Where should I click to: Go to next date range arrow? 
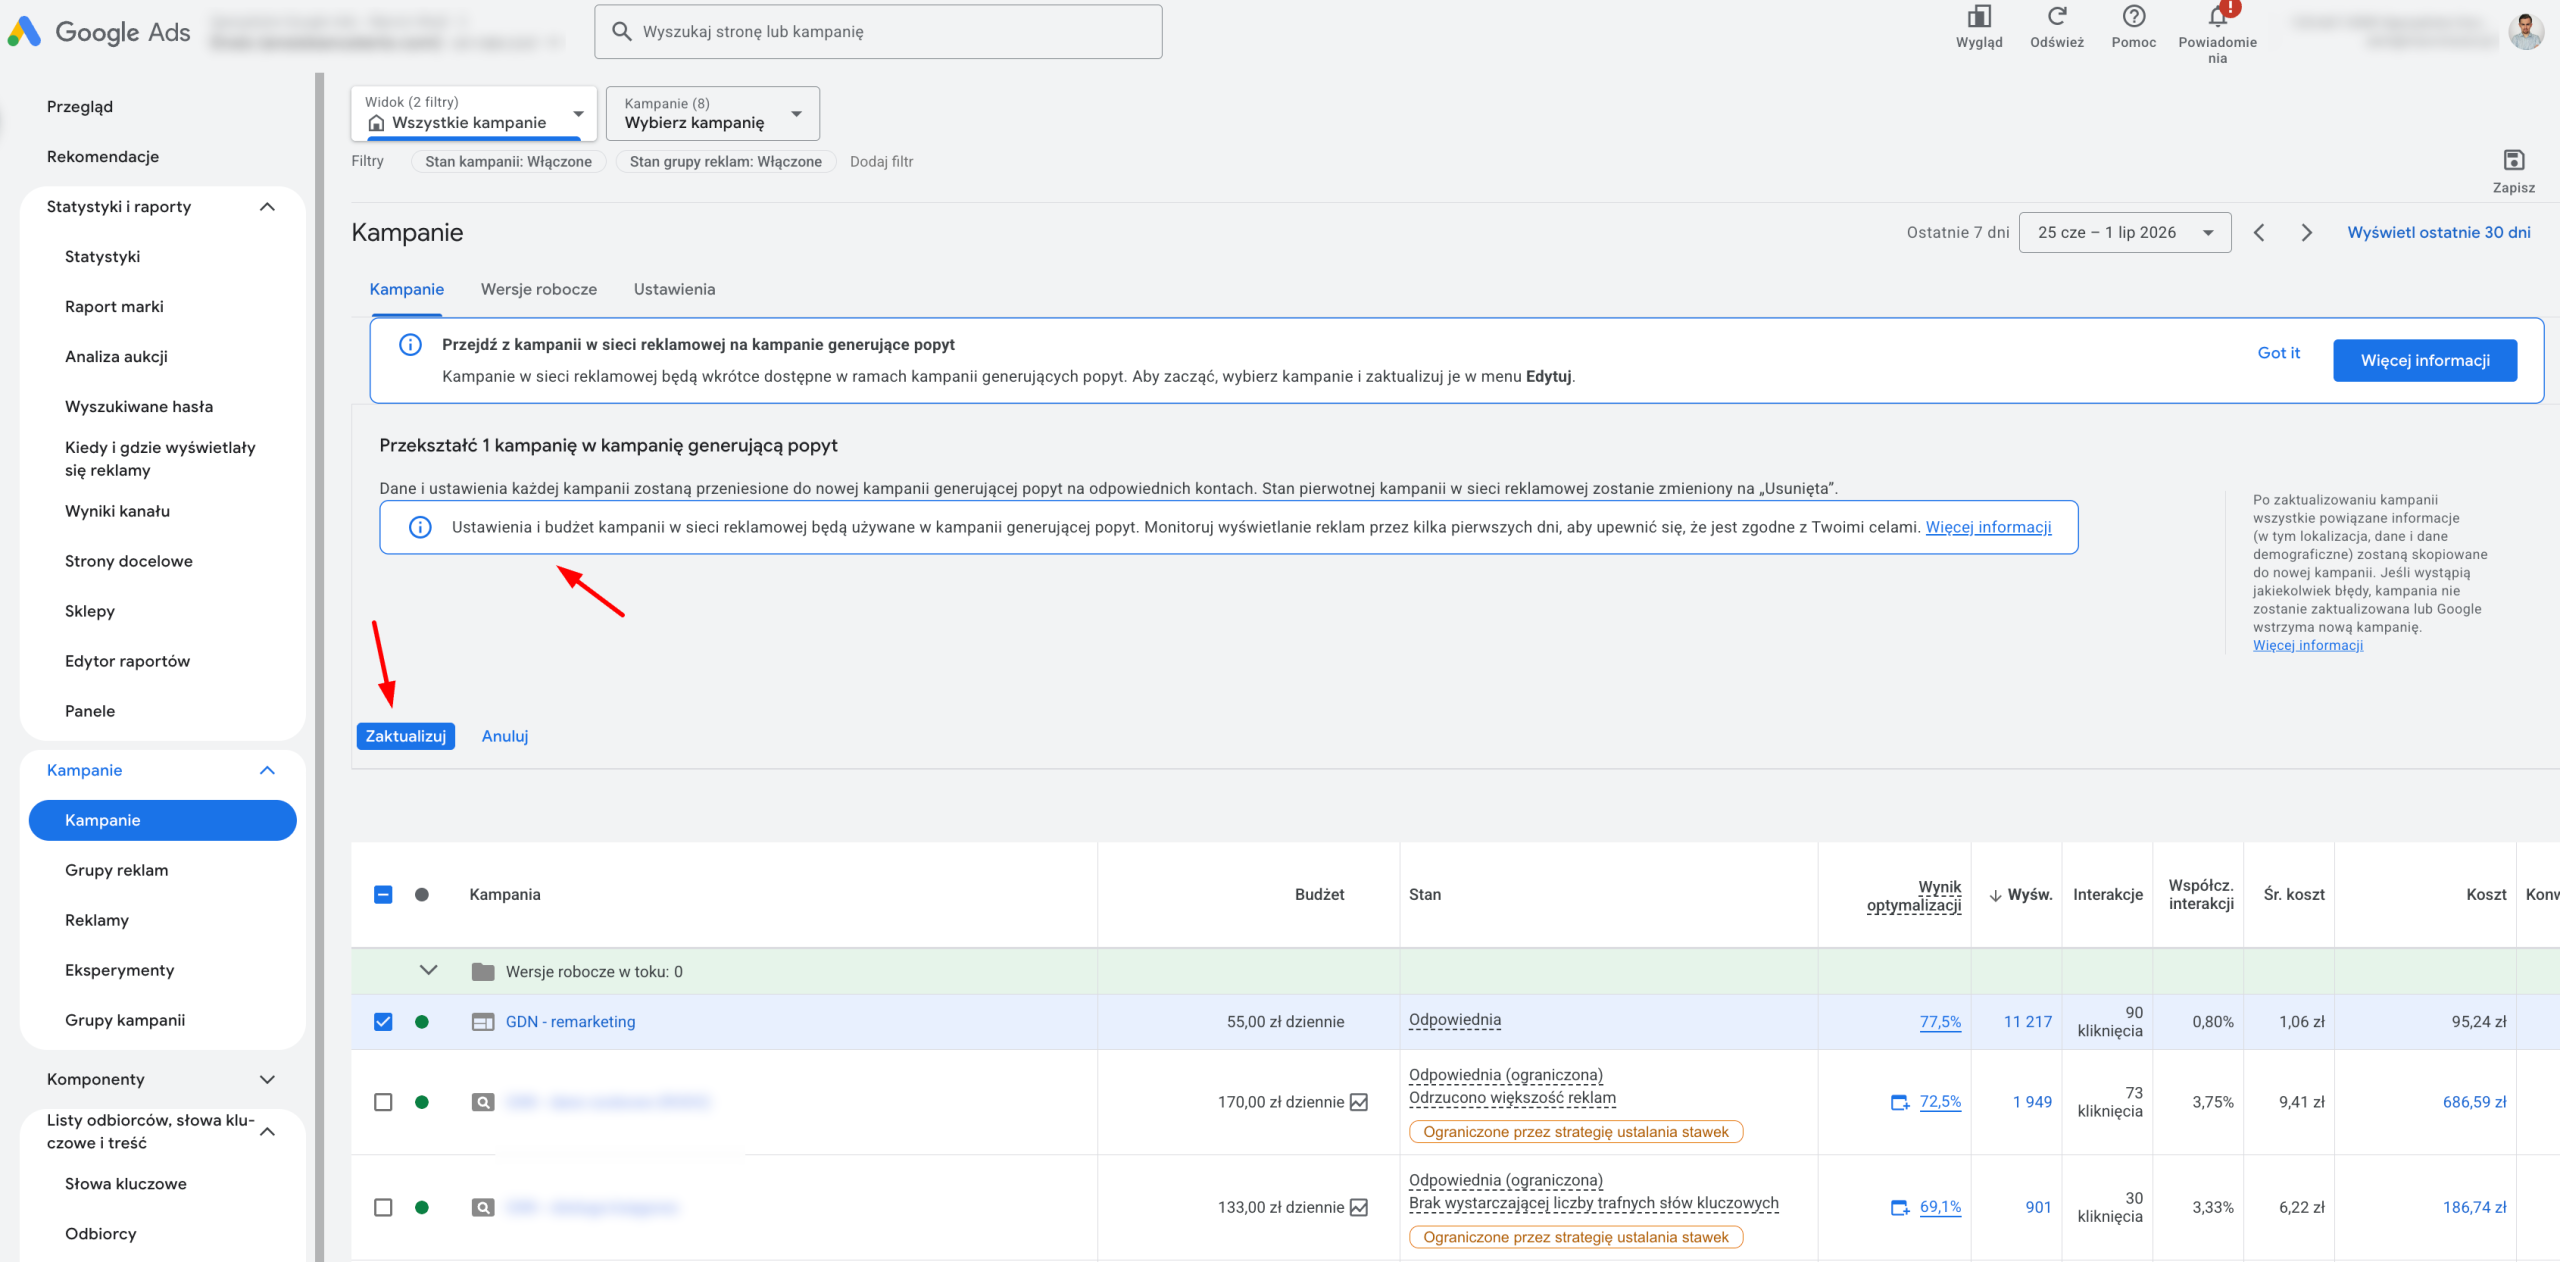(2306, 233)
